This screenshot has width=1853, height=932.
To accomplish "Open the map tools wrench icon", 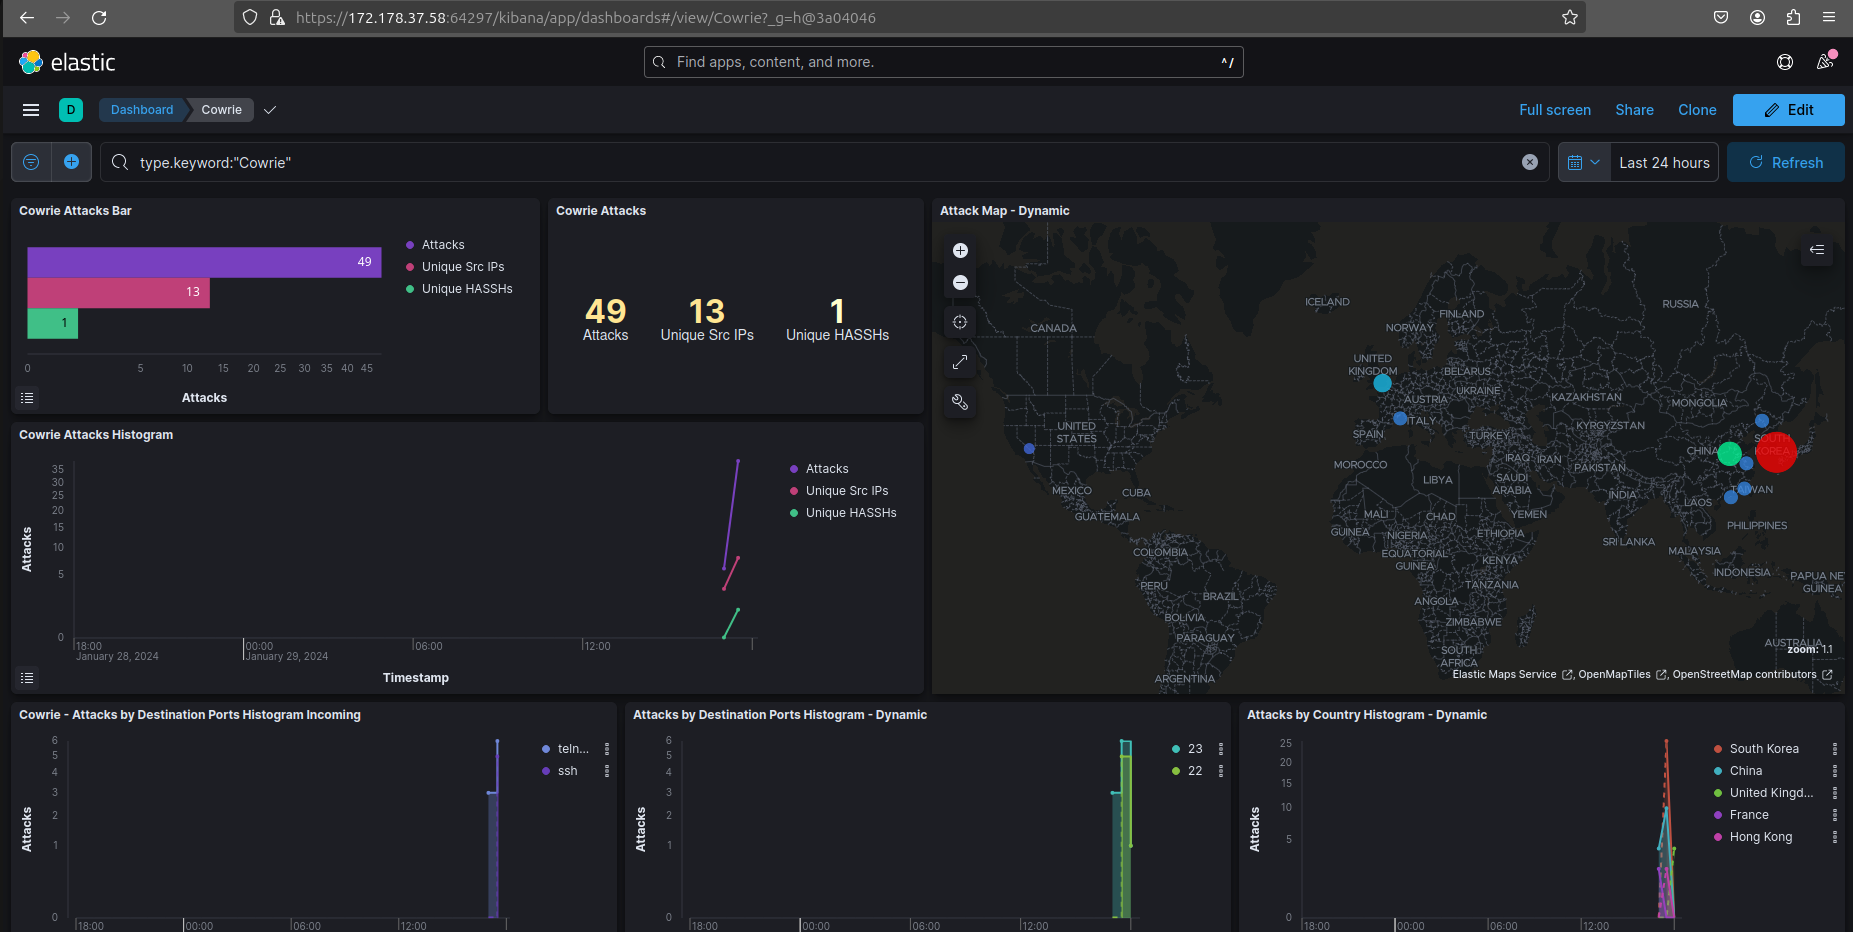I will (960, 402).
